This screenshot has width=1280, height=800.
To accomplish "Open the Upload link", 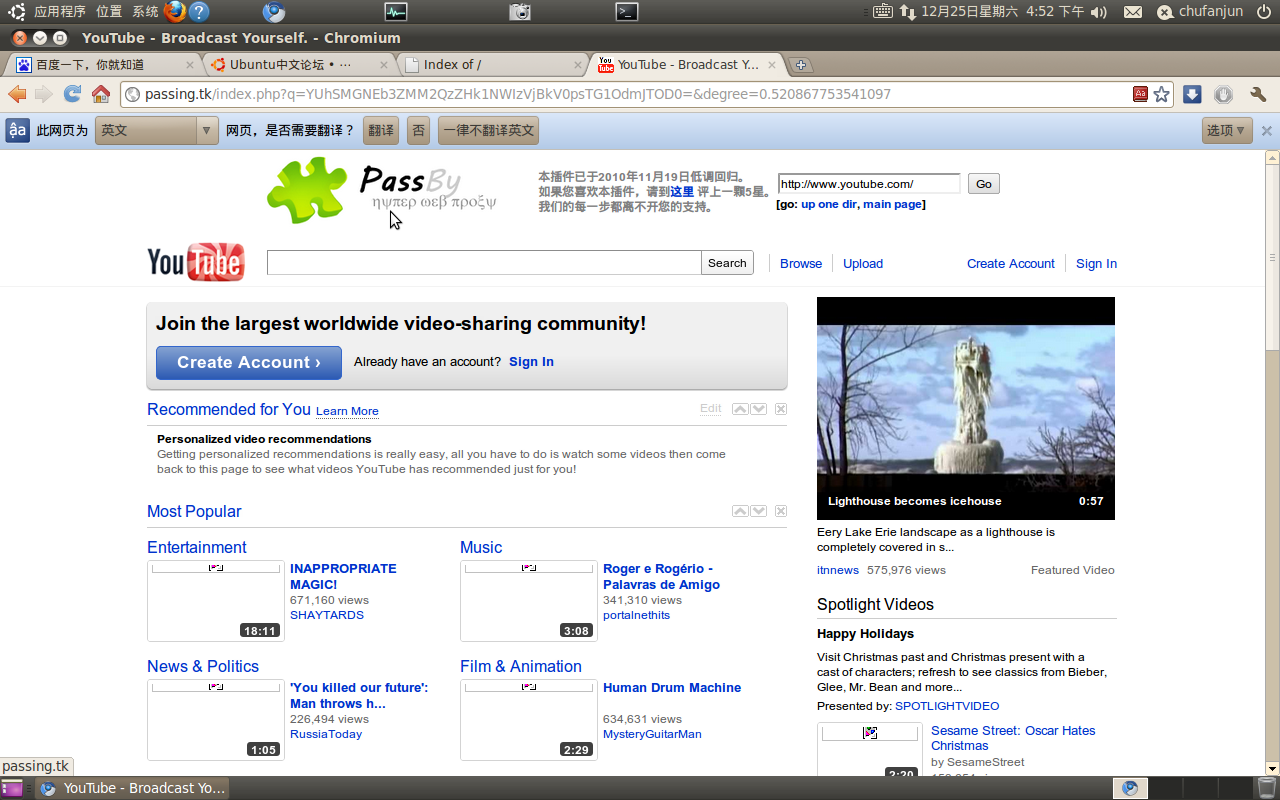I will (x=863, y=264).
